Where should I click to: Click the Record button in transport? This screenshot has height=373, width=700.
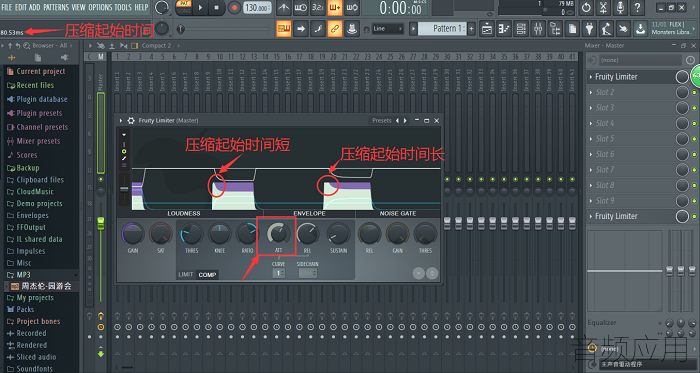(x=234, y=8)
